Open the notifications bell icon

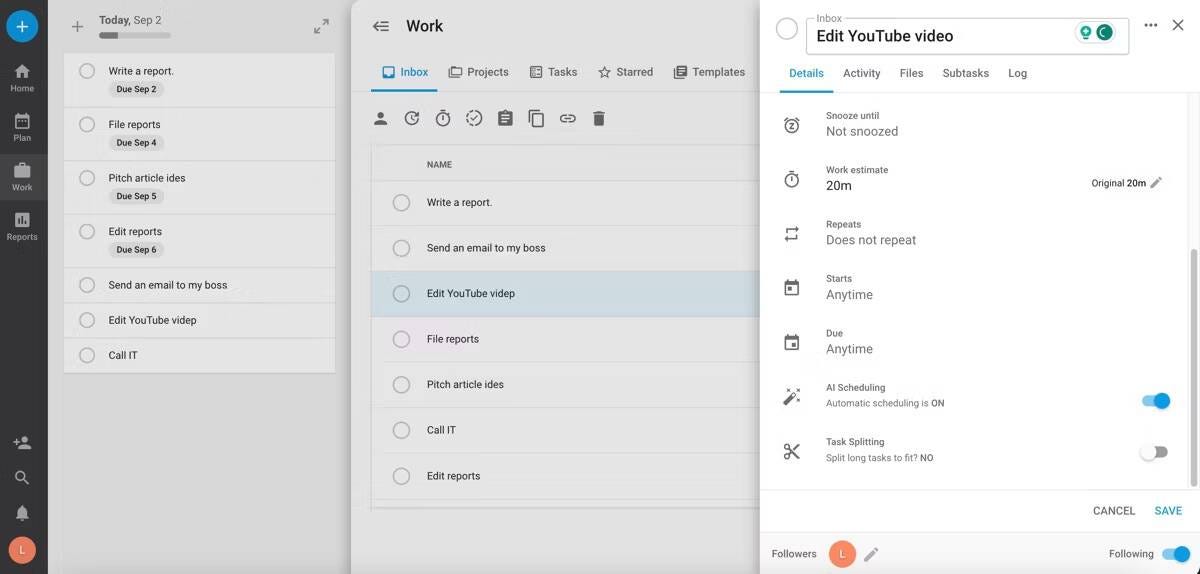(x=22, y=513)
